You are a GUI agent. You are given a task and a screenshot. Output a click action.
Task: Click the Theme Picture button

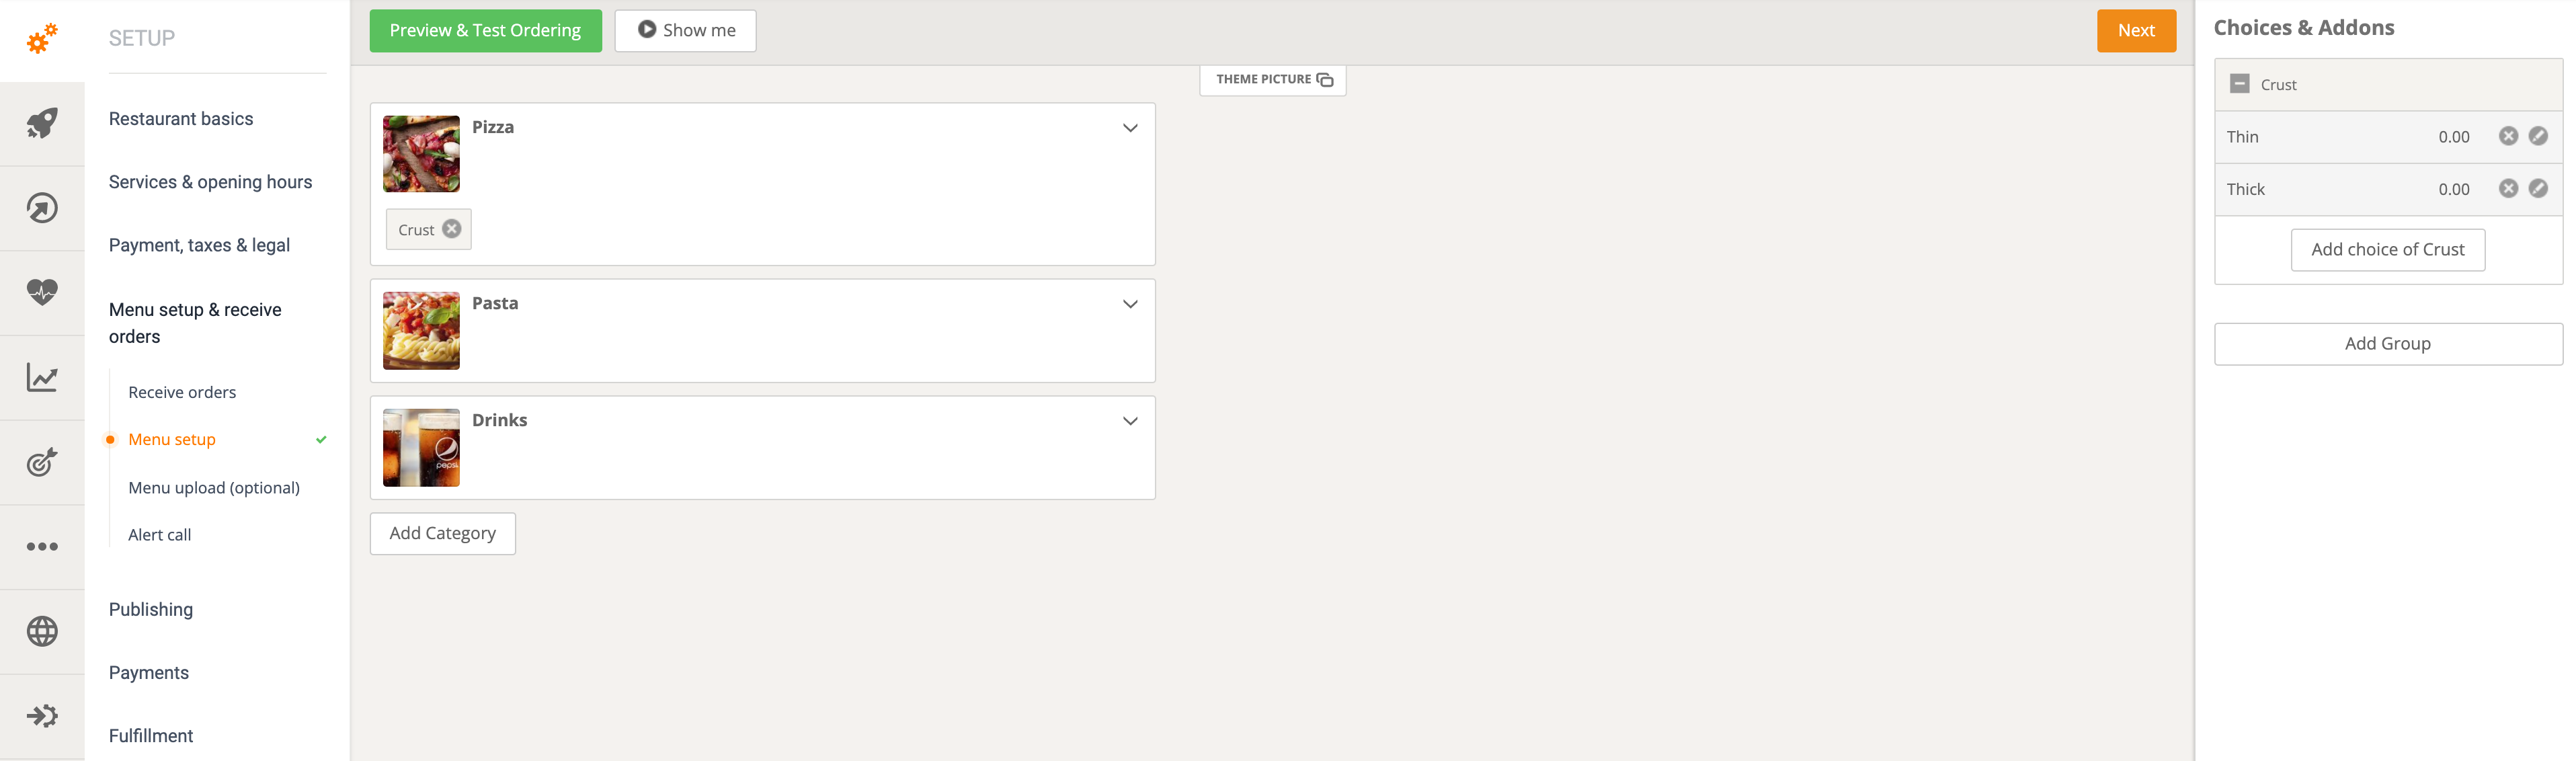coord(1272,79)
